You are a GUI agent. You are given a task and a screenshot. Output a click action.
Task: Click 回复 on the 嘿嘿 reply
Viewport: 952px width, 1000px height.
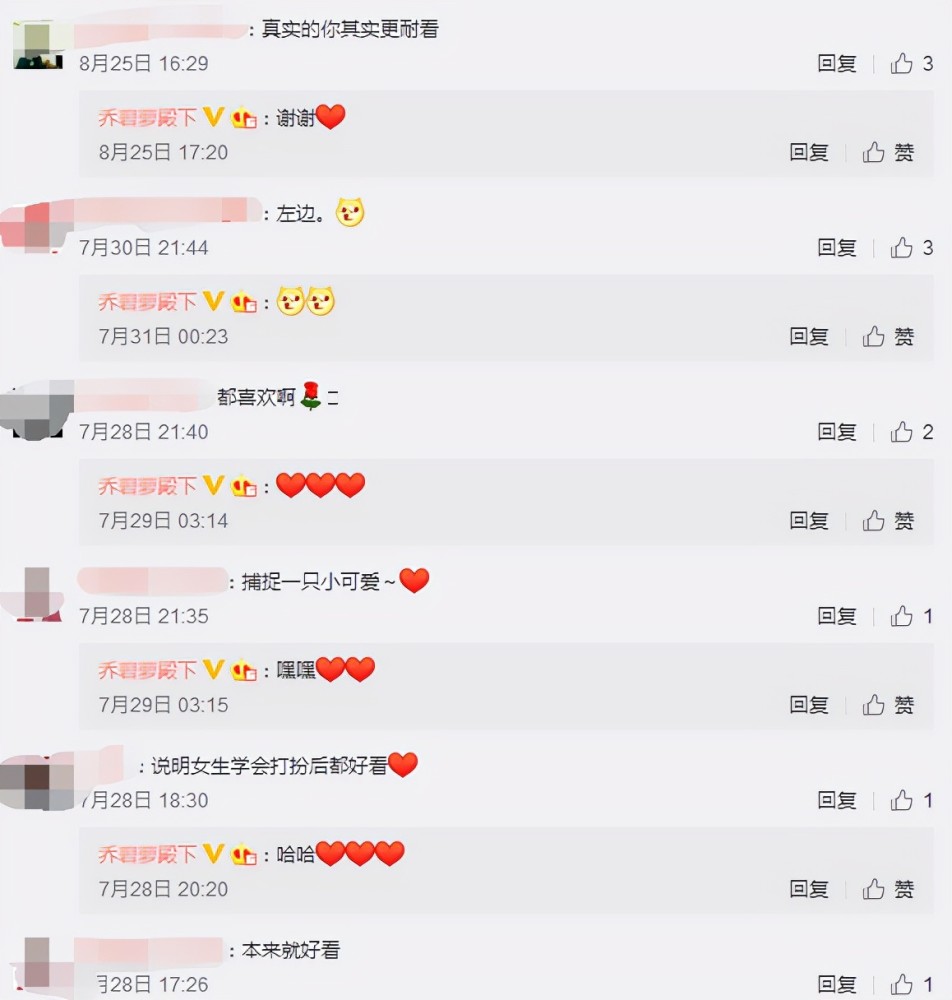tap(809, 705)
